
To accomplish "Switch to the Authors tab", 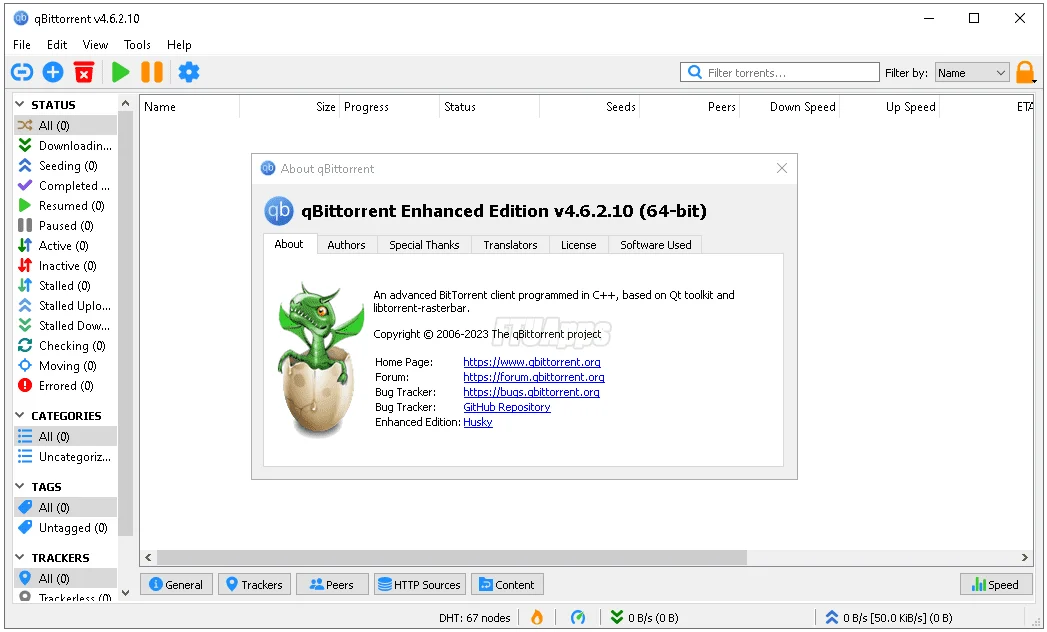I will tap(347, 245).
